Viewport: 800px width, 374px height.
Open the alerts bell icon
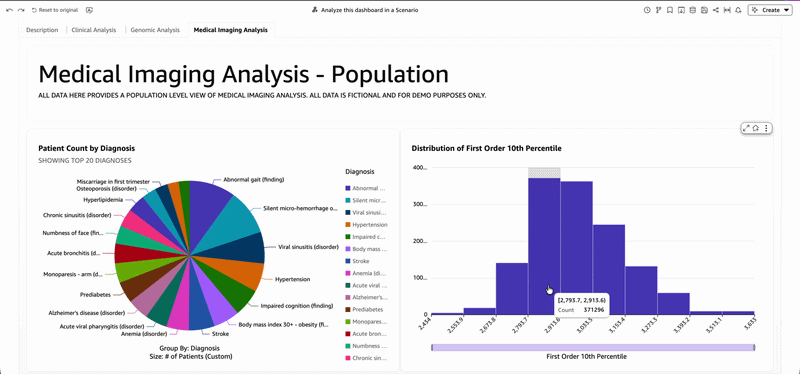pyautogui.click(x=738, y=10)
